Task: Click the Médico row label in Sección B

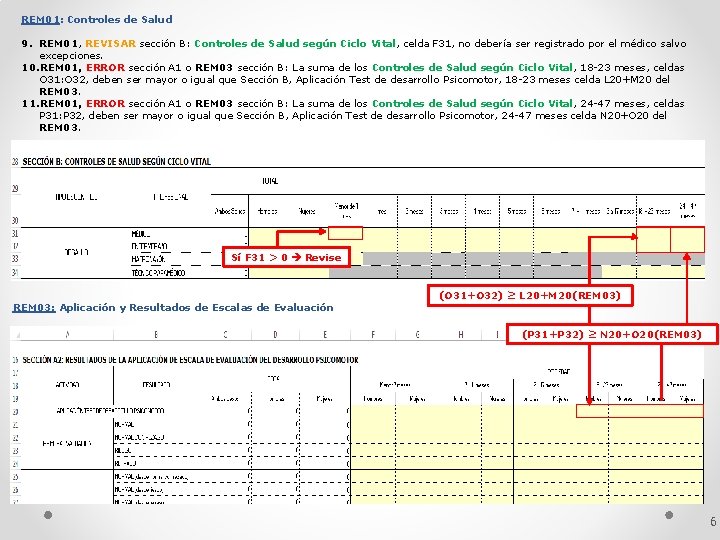Action: point(141,234)
